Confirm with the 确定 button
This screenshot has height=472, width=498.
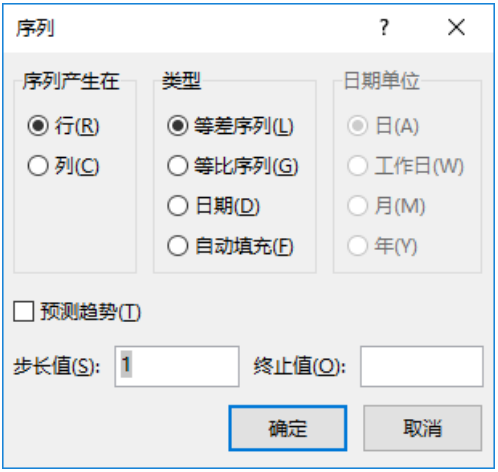coord(288,428)
